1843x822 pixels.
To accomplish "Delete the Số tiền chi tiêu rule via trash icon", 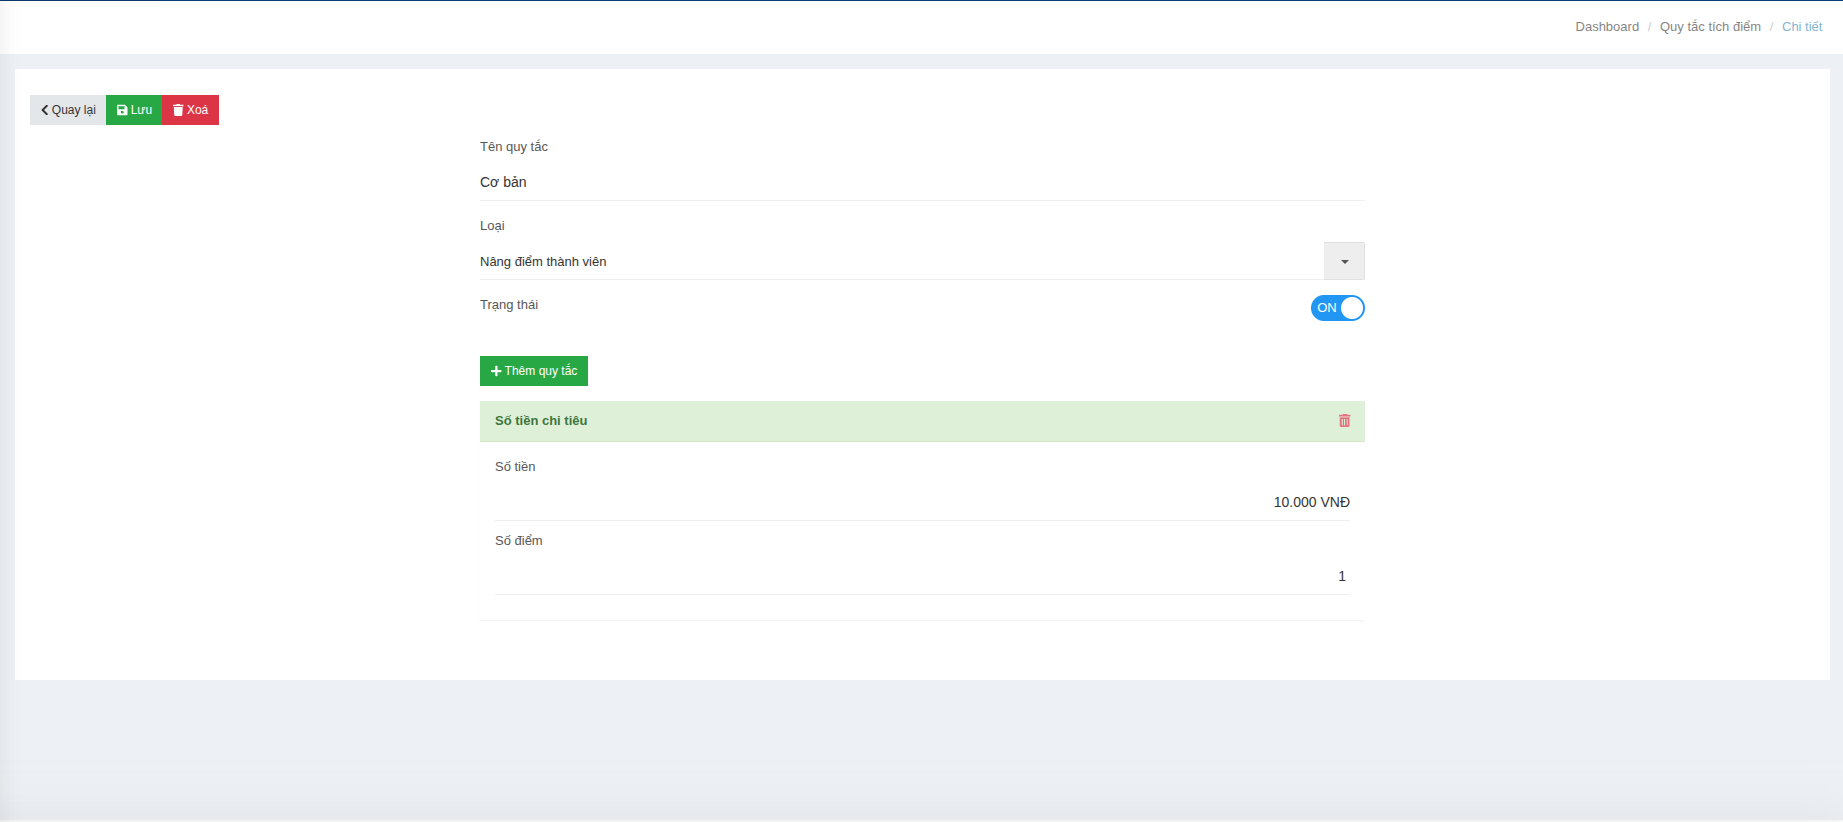I will [x=1344, y=421].
